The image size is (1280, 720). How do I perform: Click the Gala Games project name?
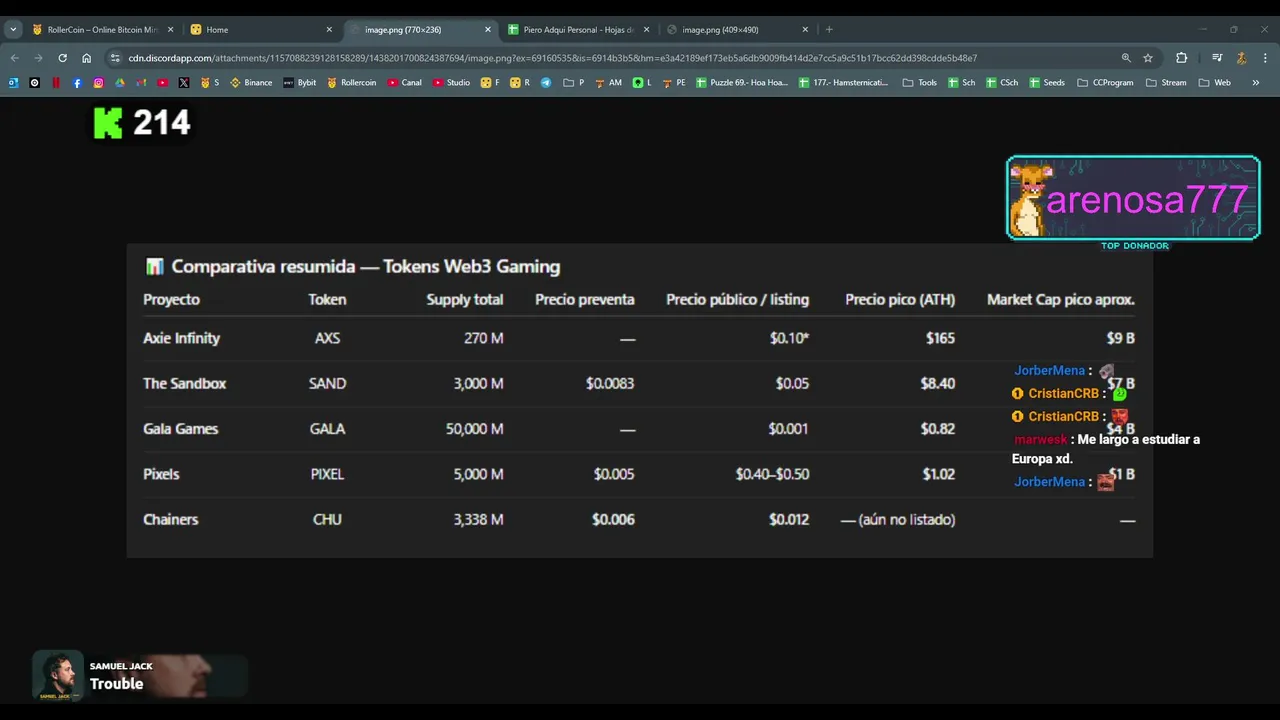[180, 428]
